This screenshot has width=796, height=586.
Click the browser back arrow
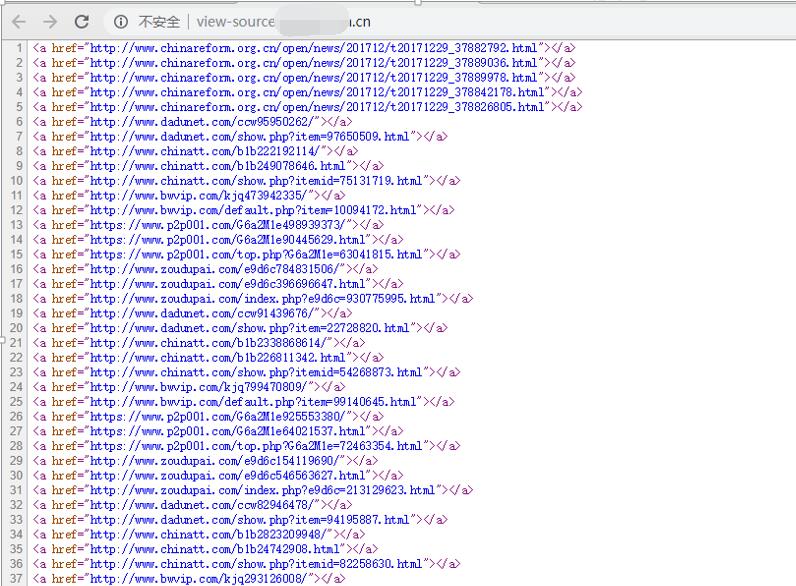point(19,22)
